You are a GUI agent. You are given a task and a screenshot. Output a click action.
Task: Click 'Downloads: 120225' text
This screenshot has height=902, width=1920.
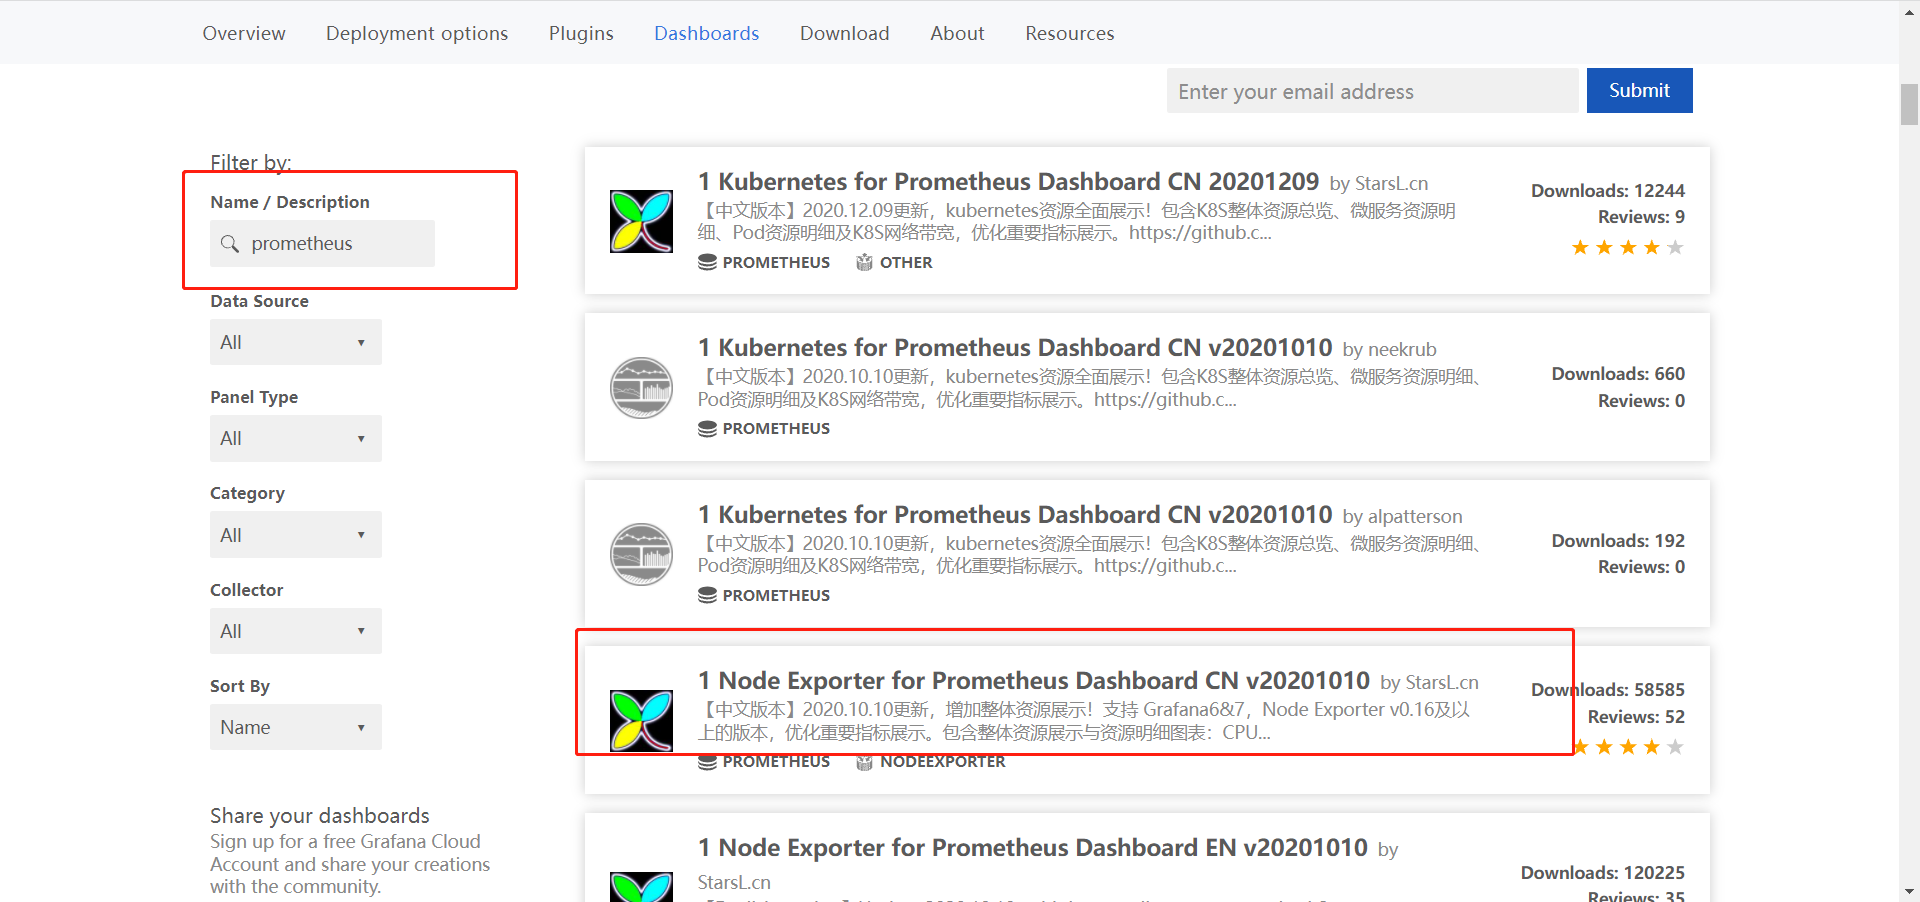(x=1602, y=872)
